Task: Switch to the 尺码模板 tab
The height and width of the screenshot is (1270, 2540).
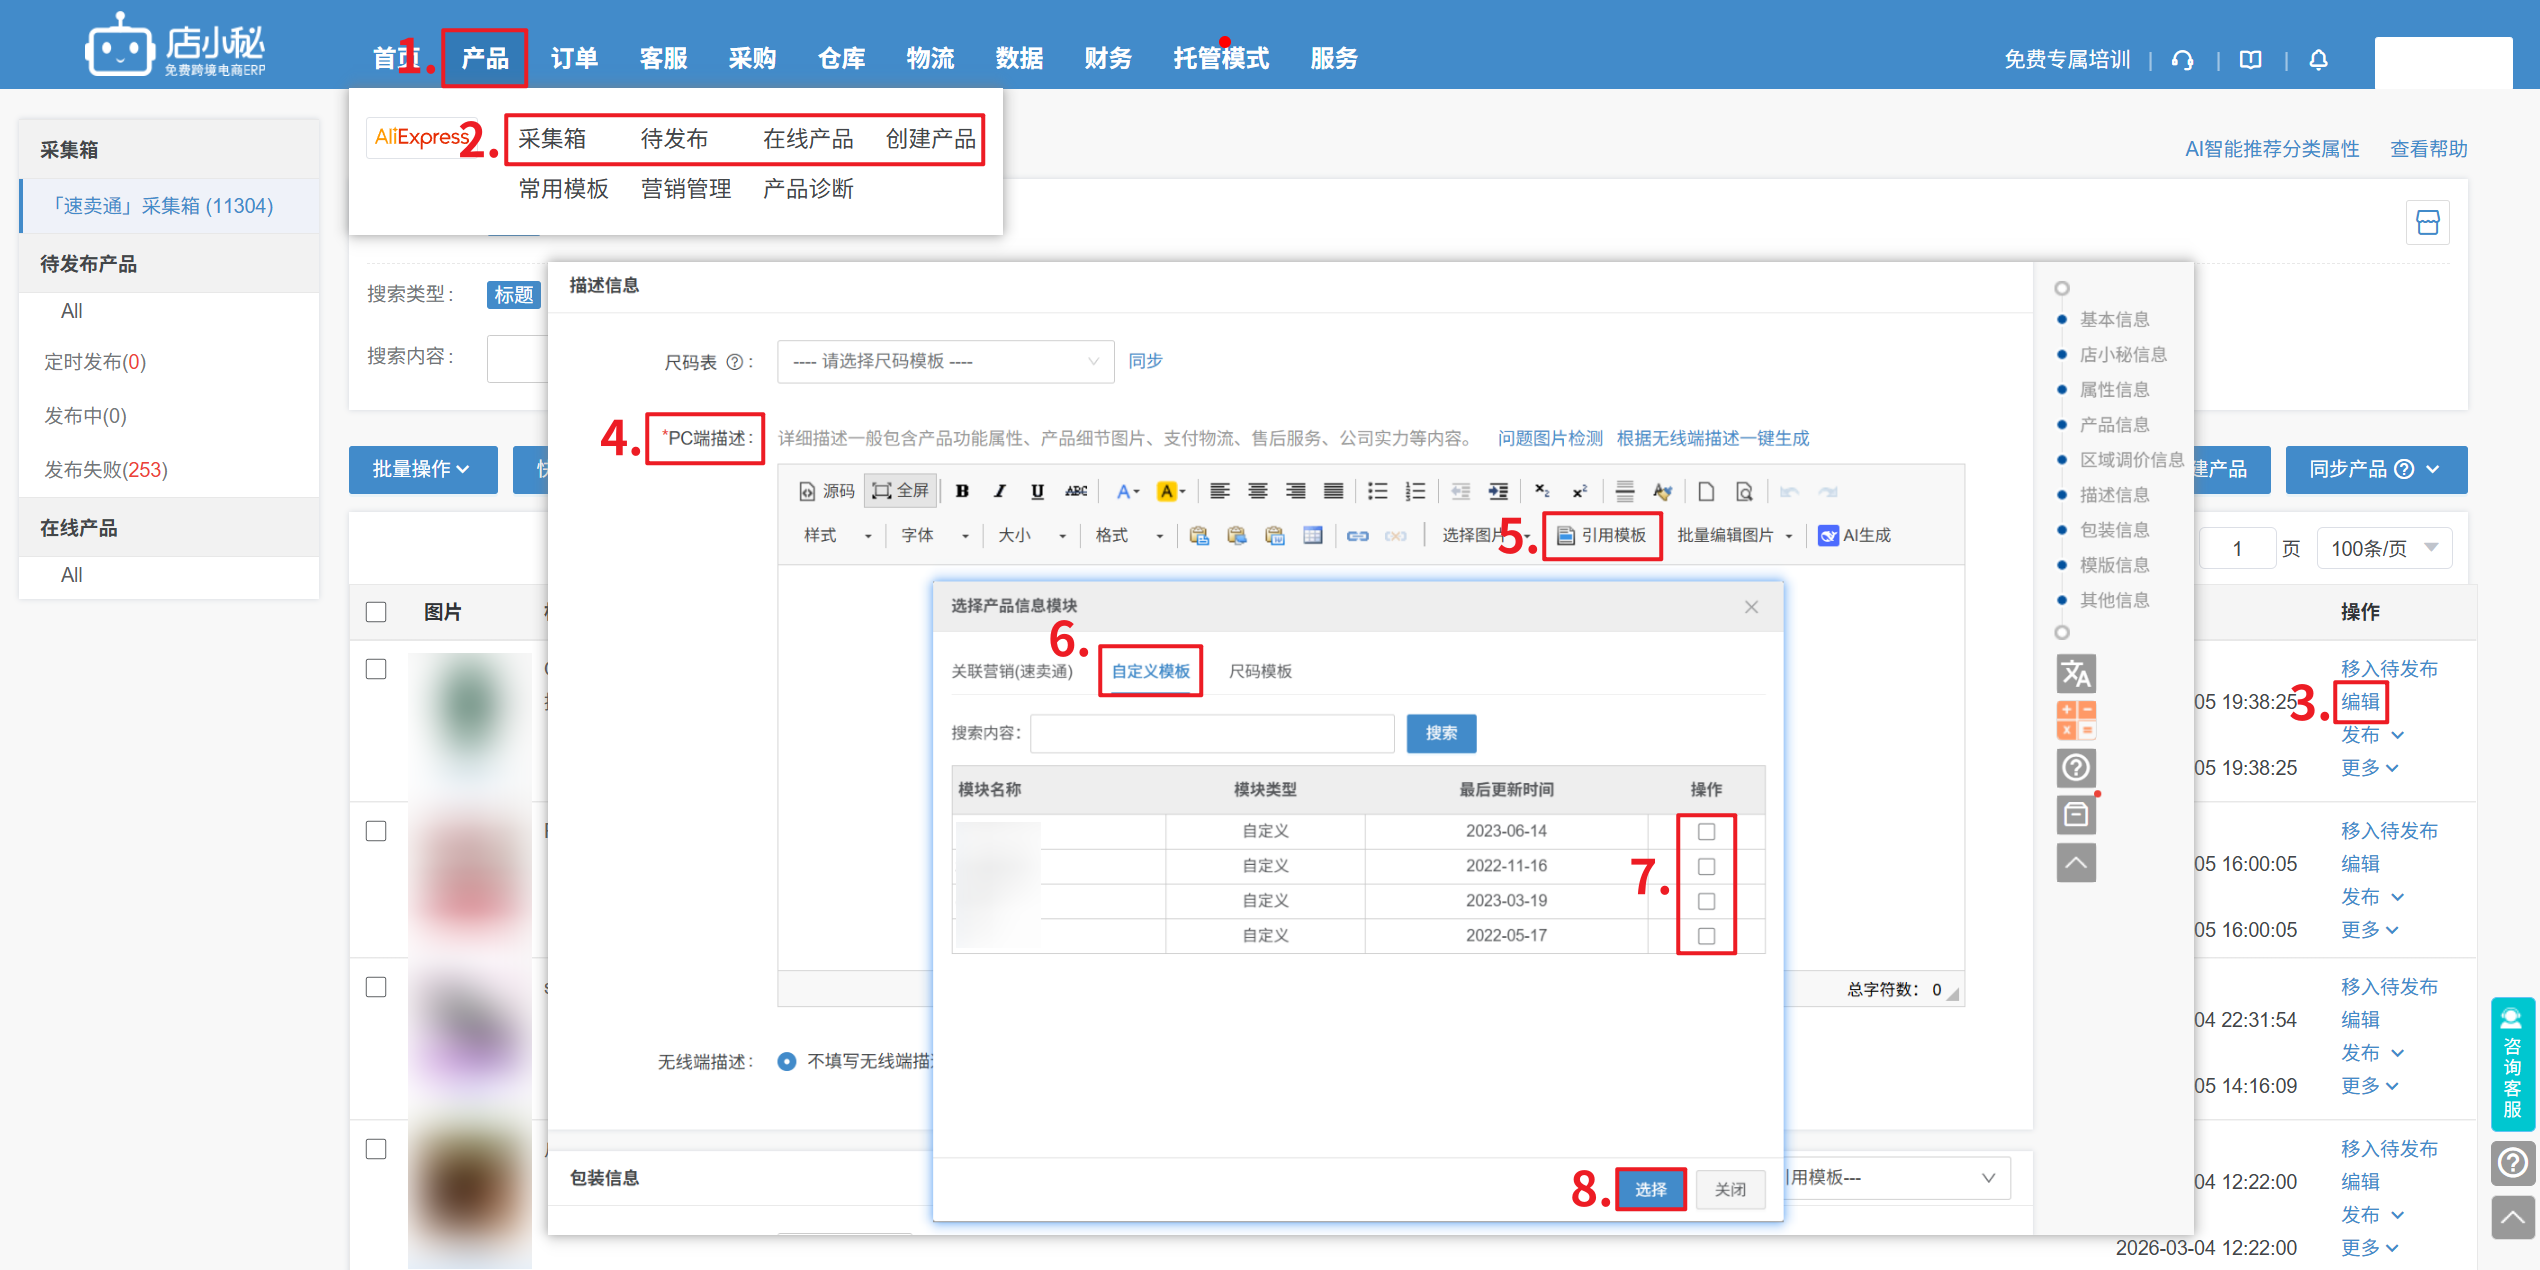Action: click(x=1260, y=671)
